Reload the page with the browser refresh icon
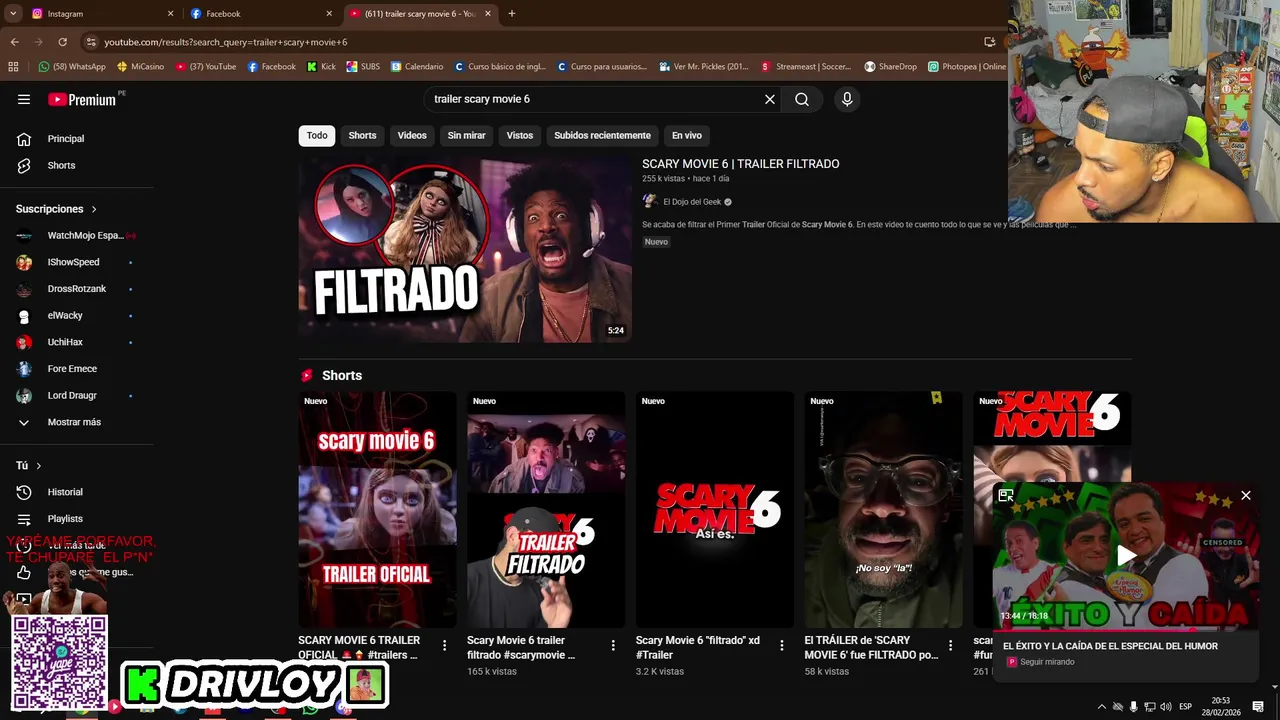The image size is (1280, 720). click(62, 42)
